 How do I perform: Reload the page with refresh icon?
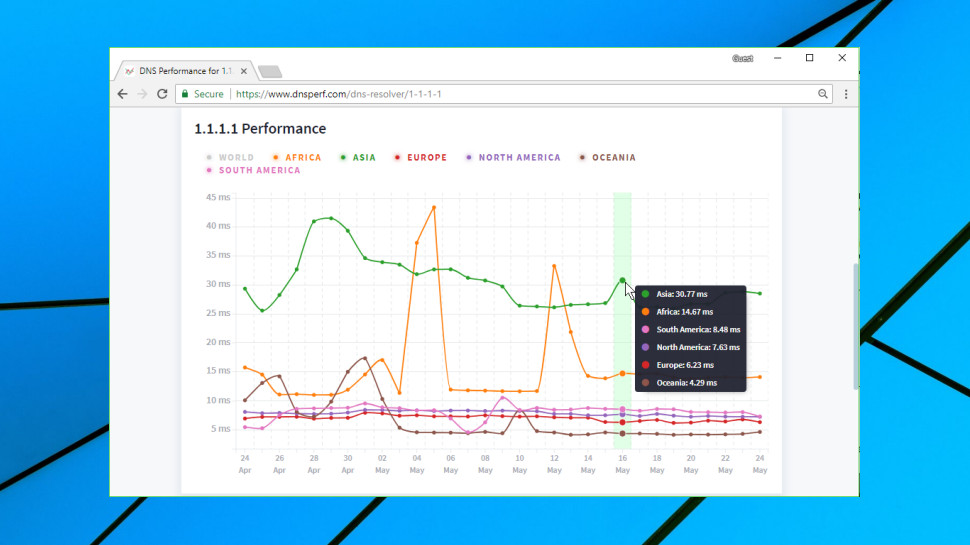point(162,94)
